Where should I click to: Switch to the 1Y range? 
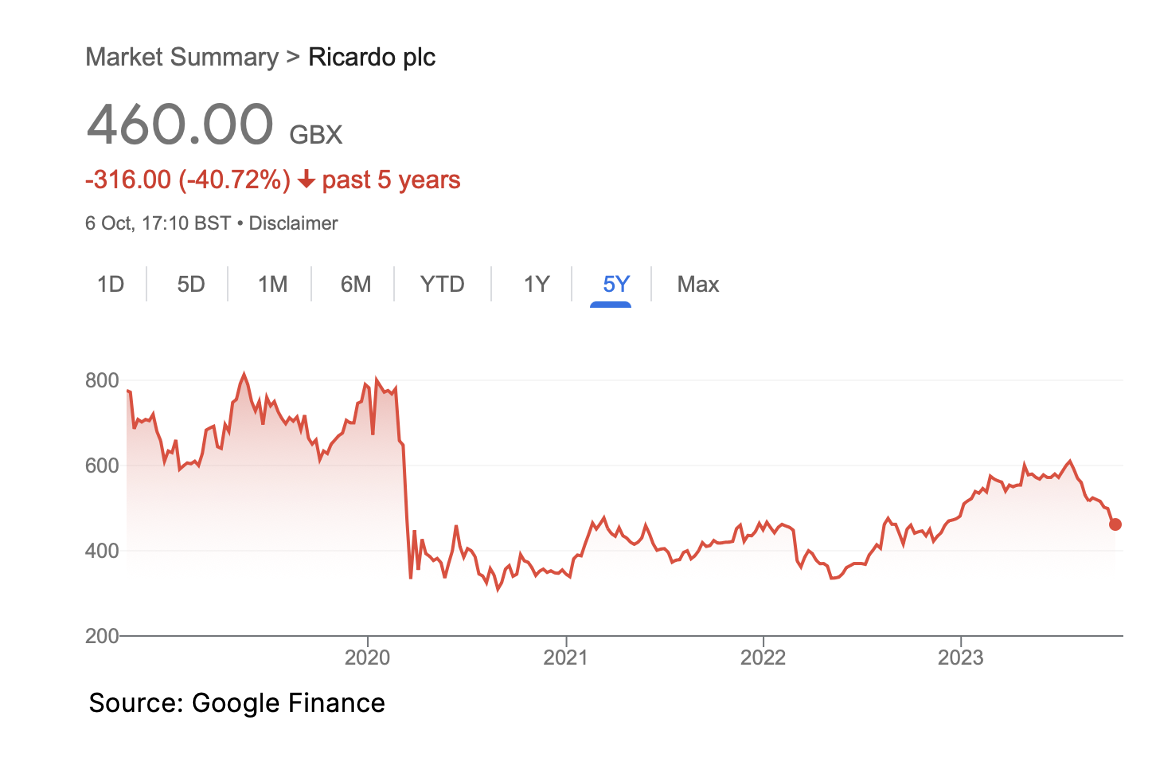coord(536,284)
